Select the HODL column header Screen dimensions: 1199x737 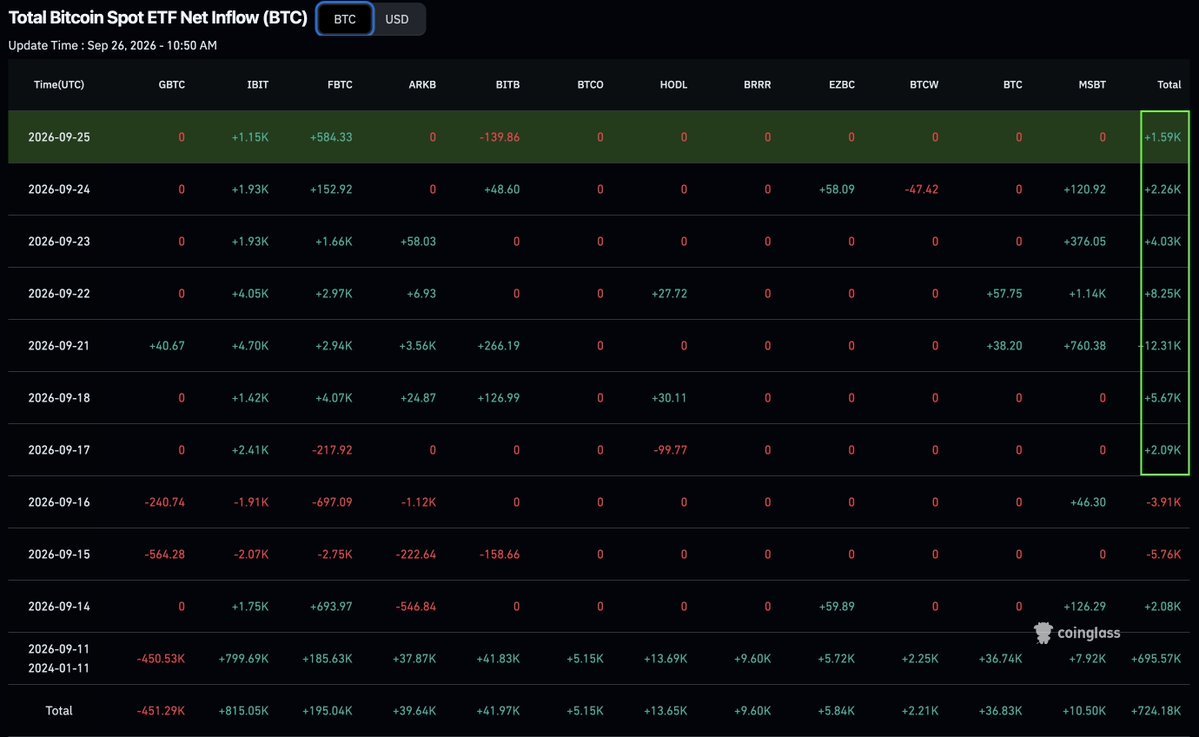pos(674,85)
